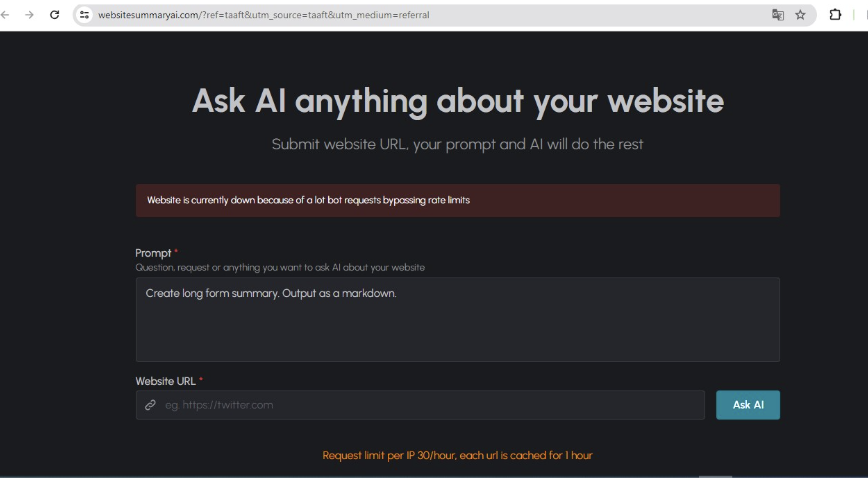
Task: Click the Prompt helper description text
Action: tap(280, 267)
